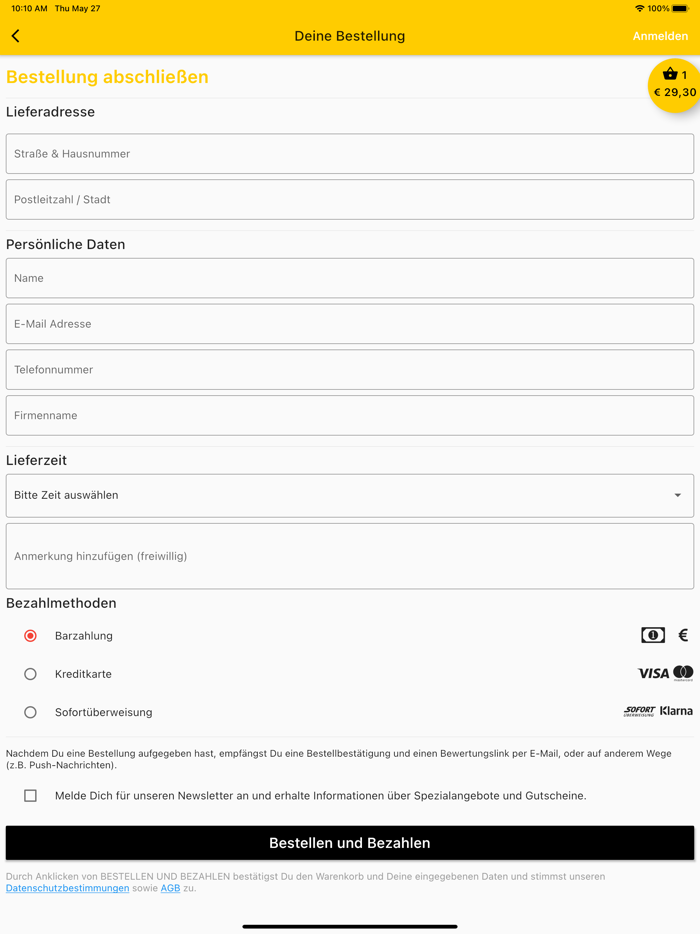Screen dimensions: 700x934
Task: Tap the Sofort Klarna logo
Action: click(x=657, y=711)
